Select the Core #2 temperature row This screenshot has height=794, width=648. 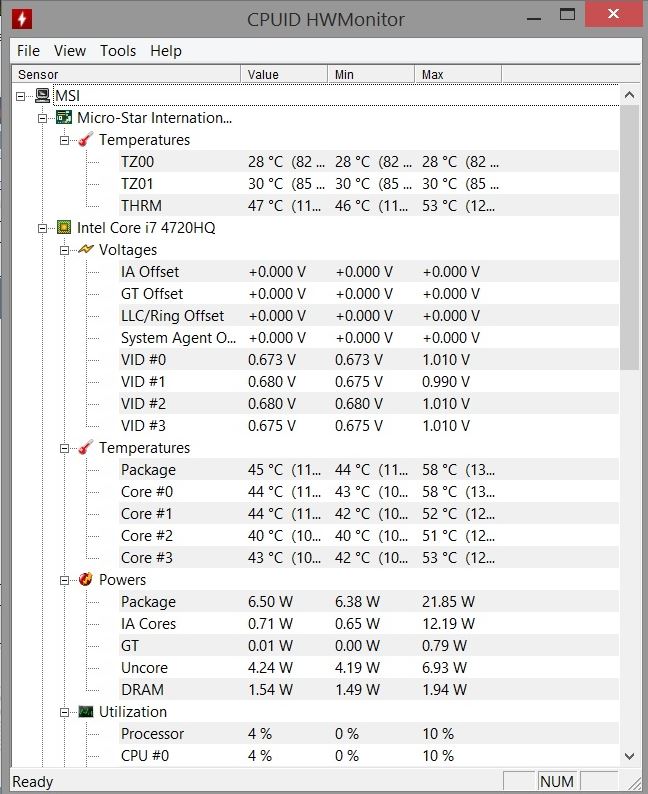pos(368,536)
